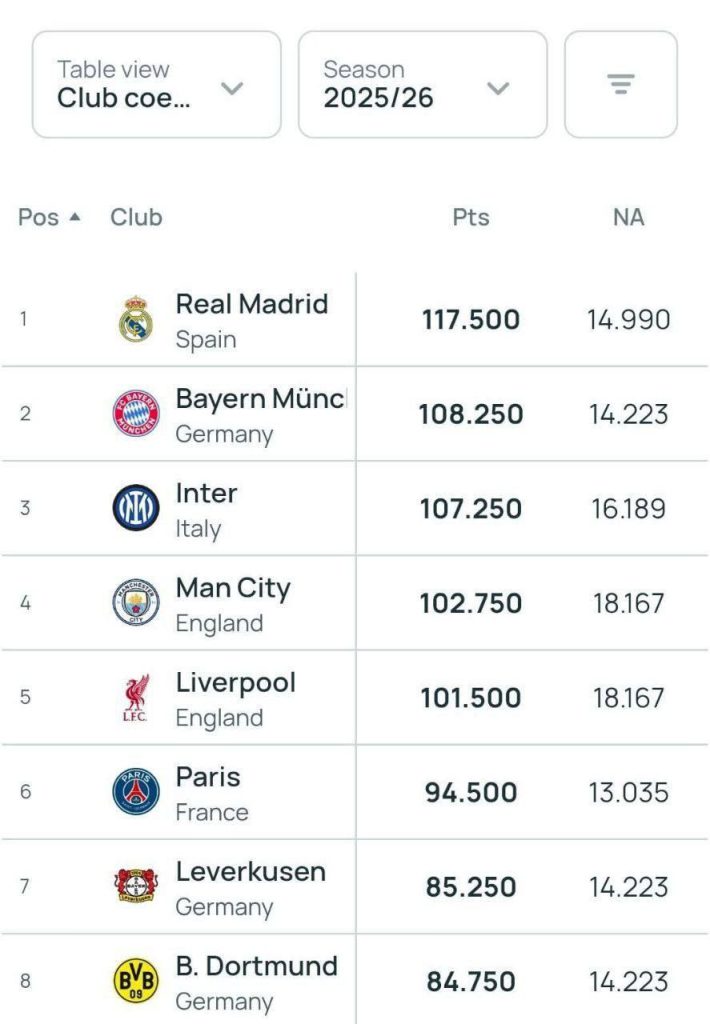Click the Leverkusen club crest

click(x=136, y=887)
